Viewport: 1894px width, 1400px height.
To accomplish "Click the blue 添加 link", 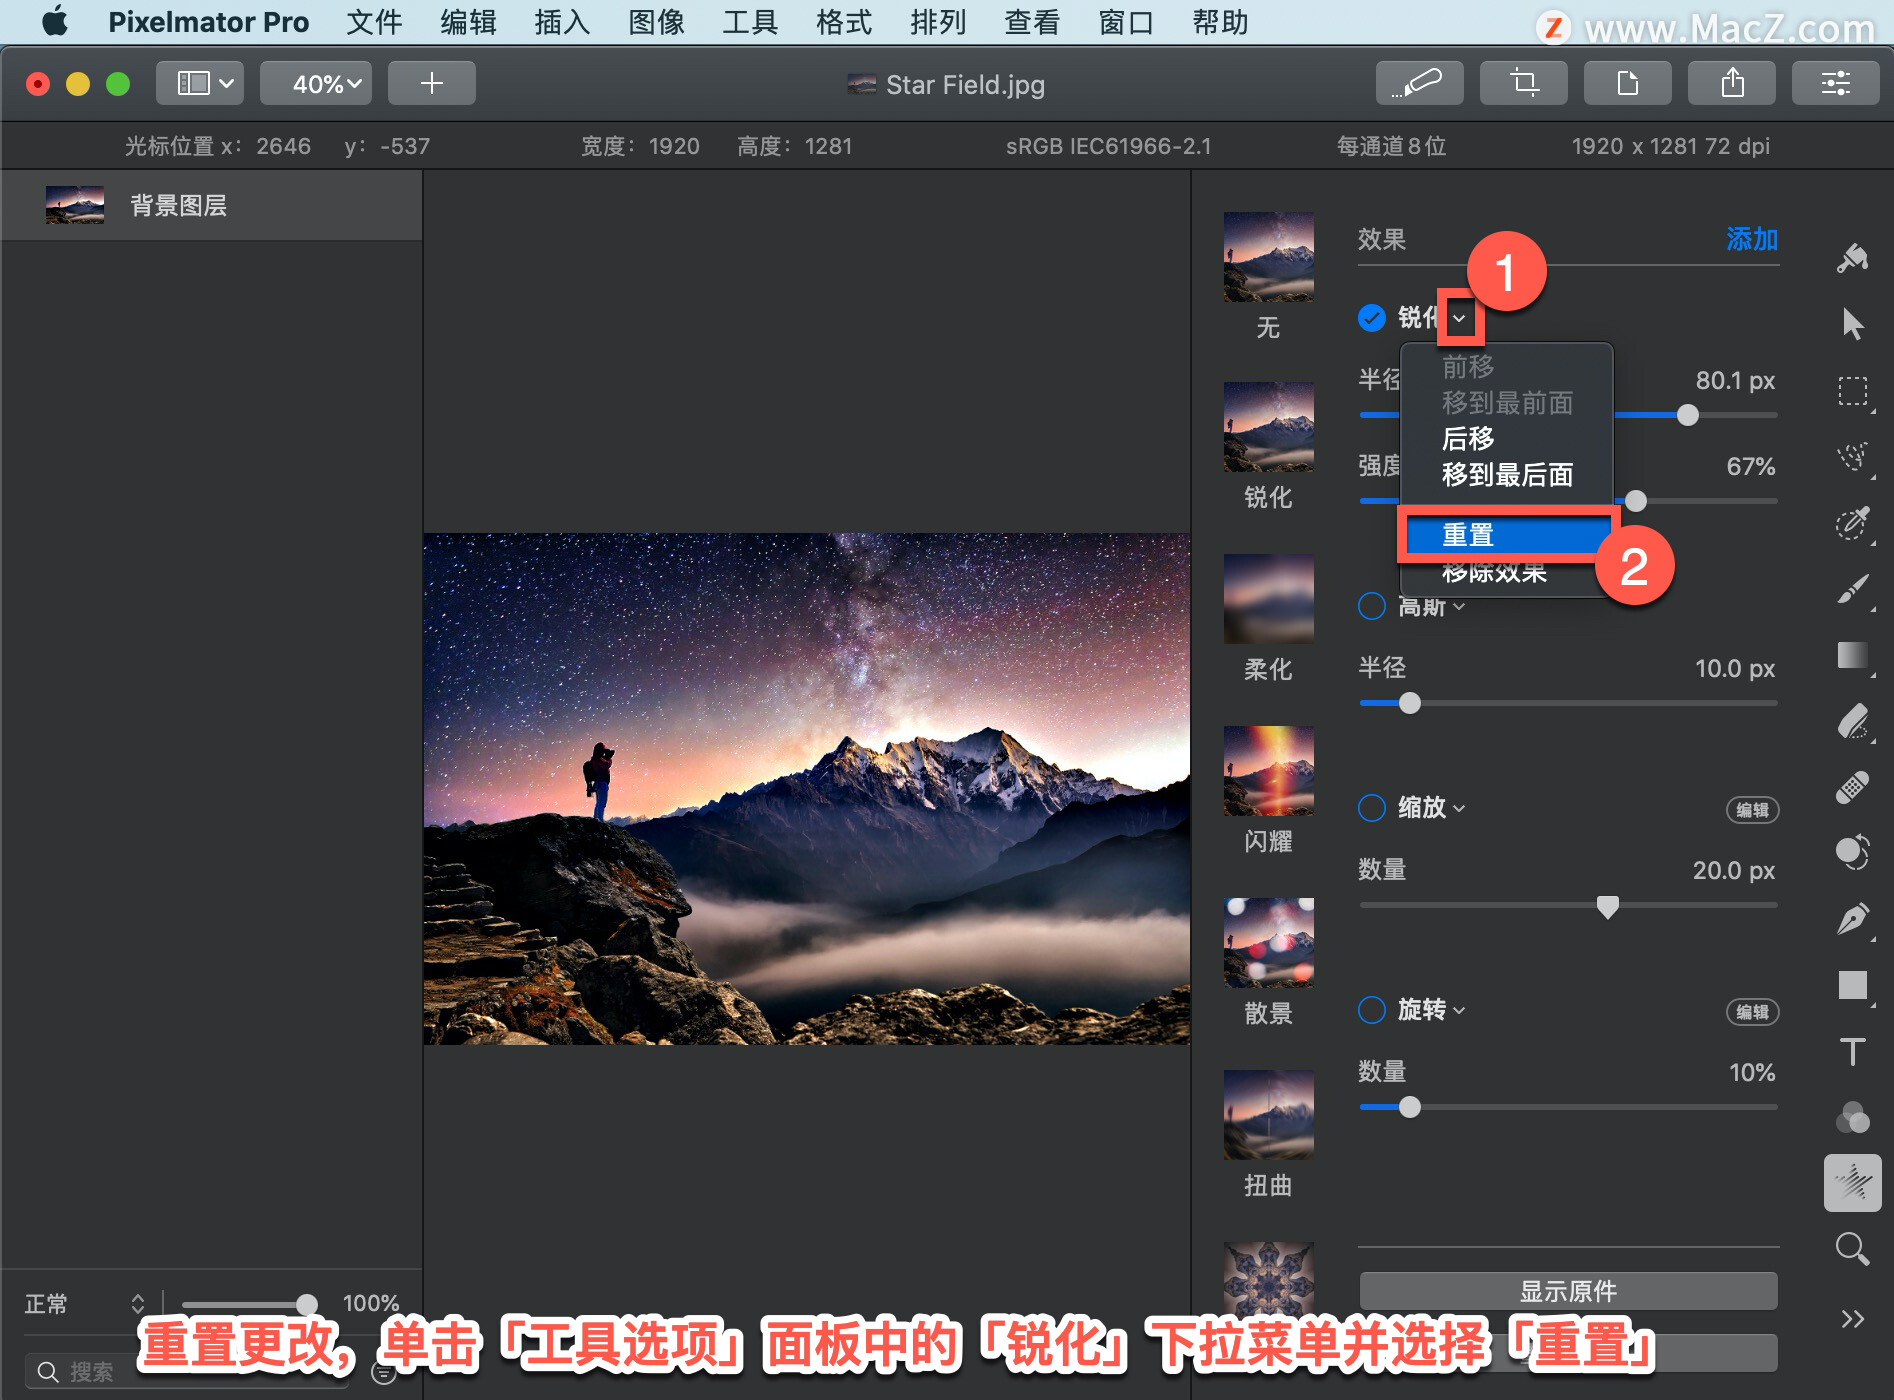I will (x=1752, y=239).
